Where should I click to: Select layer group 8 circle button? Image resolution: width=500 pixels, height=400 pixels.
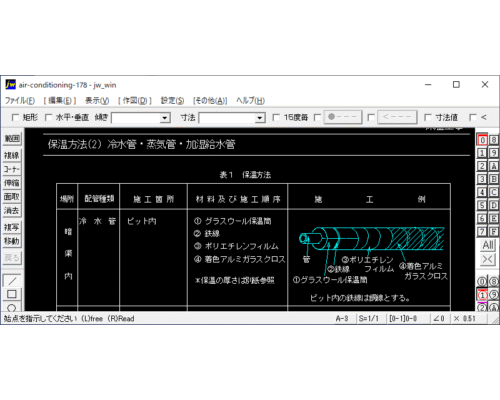coord(494,282)
